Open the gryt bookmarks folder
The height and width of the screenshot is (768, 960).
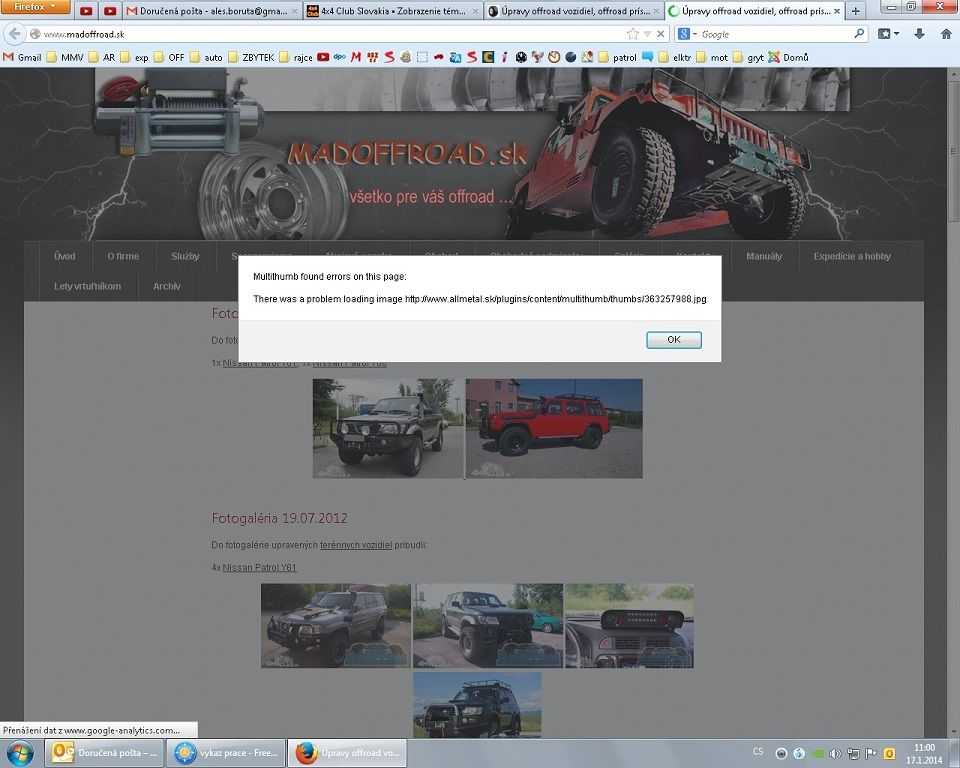[748, 58]
